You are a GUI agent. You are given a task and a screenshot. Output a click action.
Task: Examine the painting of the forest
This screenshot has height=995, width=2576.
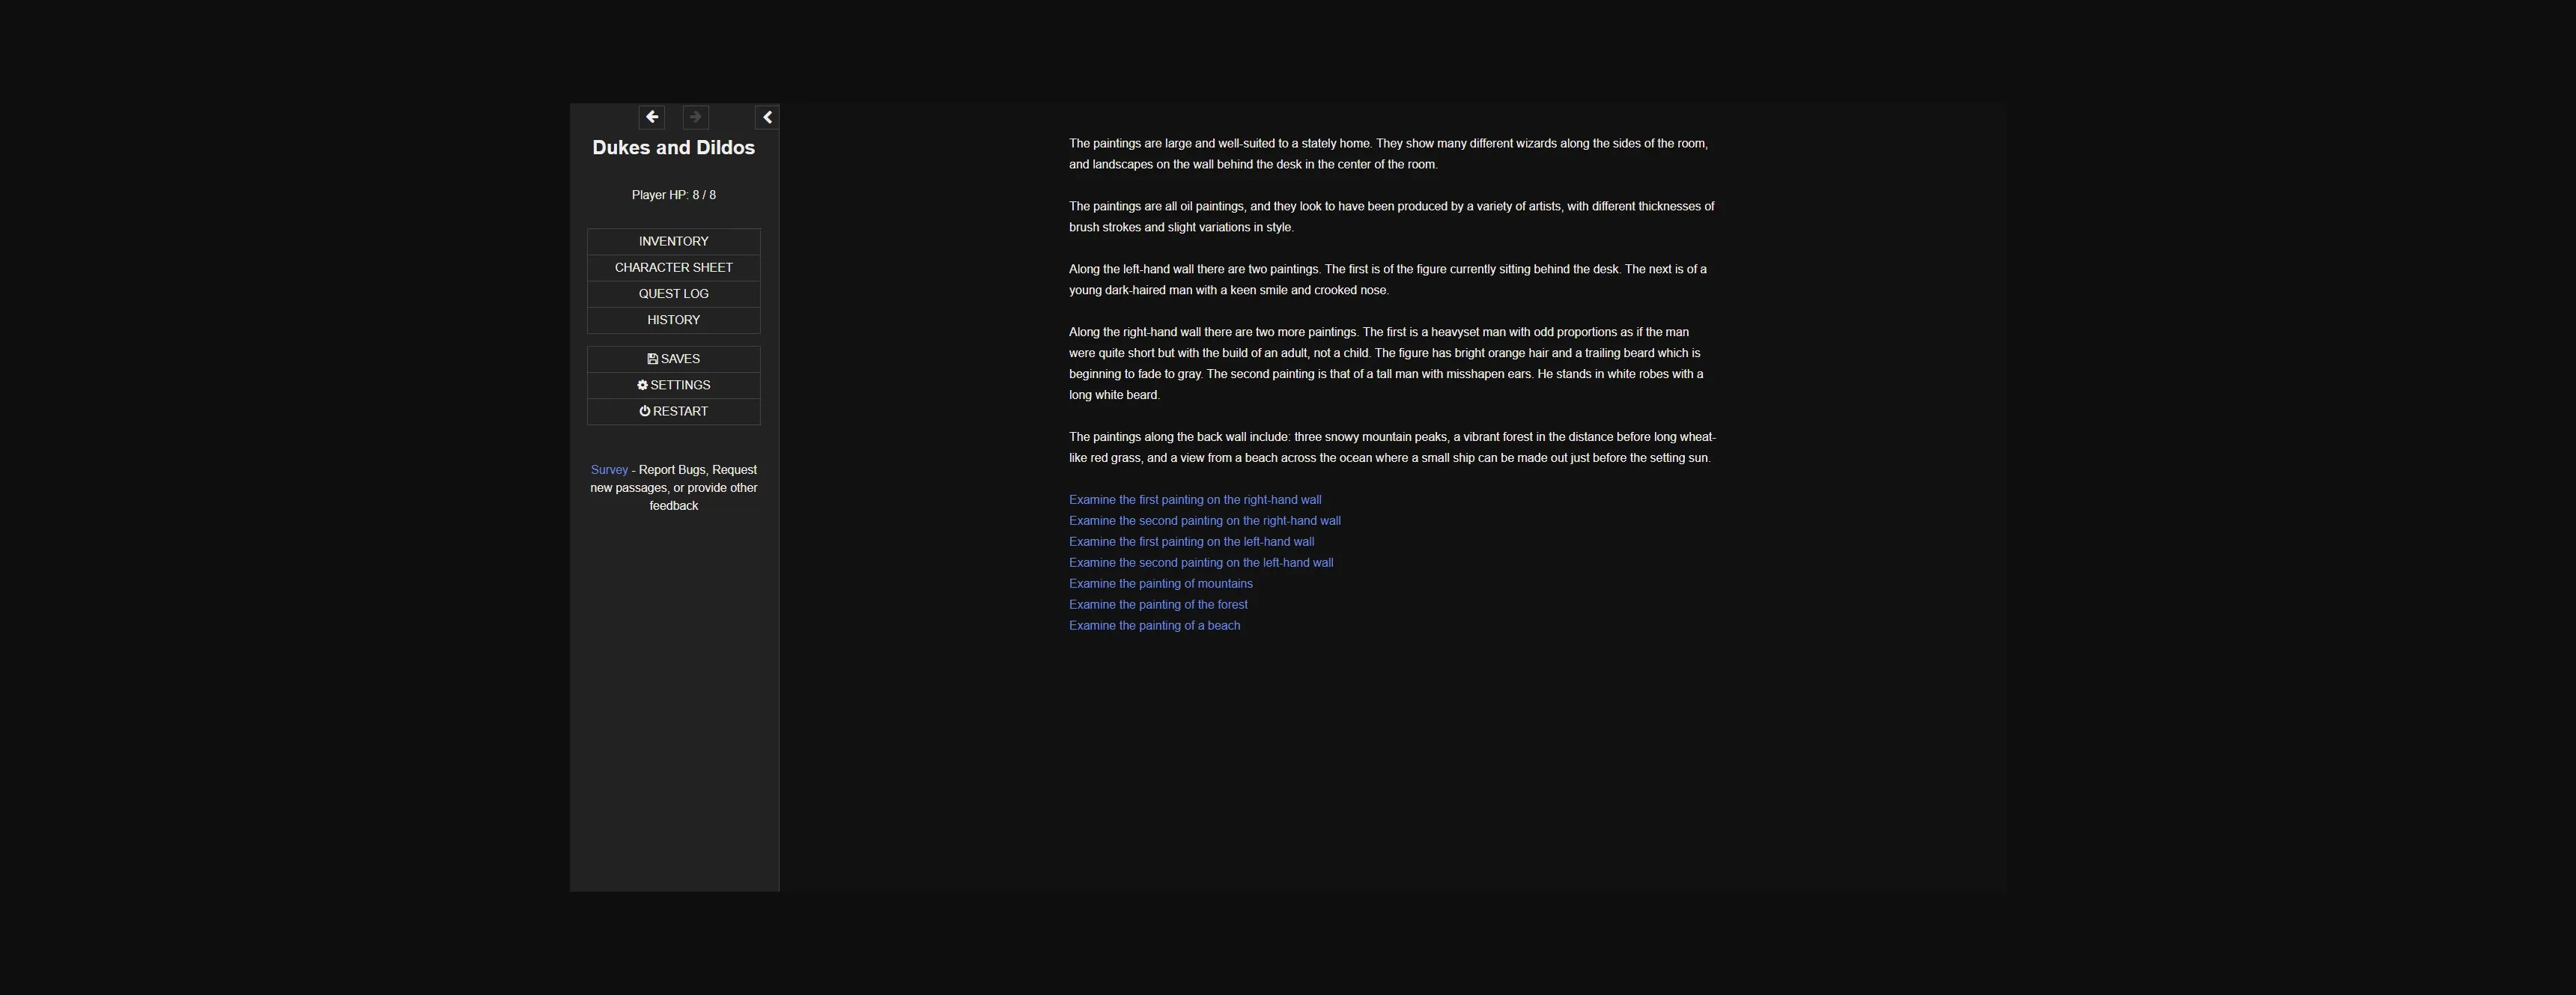(x=1158, y=605)
